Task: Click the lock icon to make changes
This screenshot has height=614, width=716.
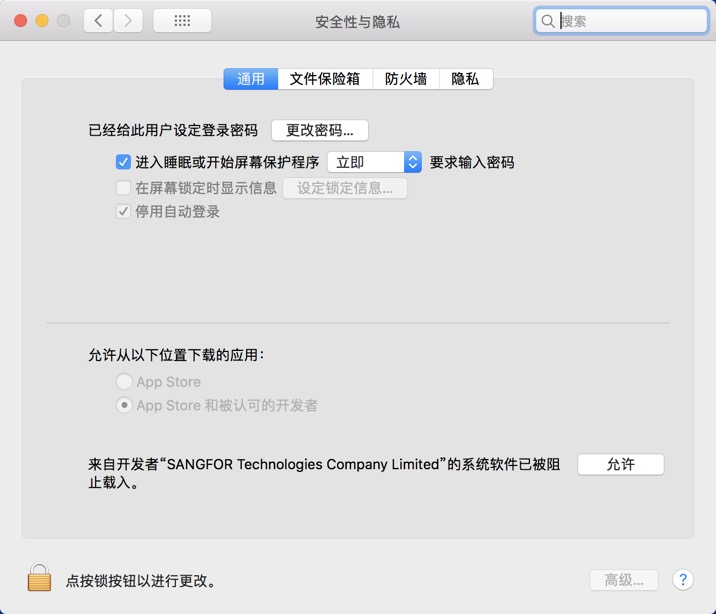Action: pyautogui.click(x=39, y=578)
